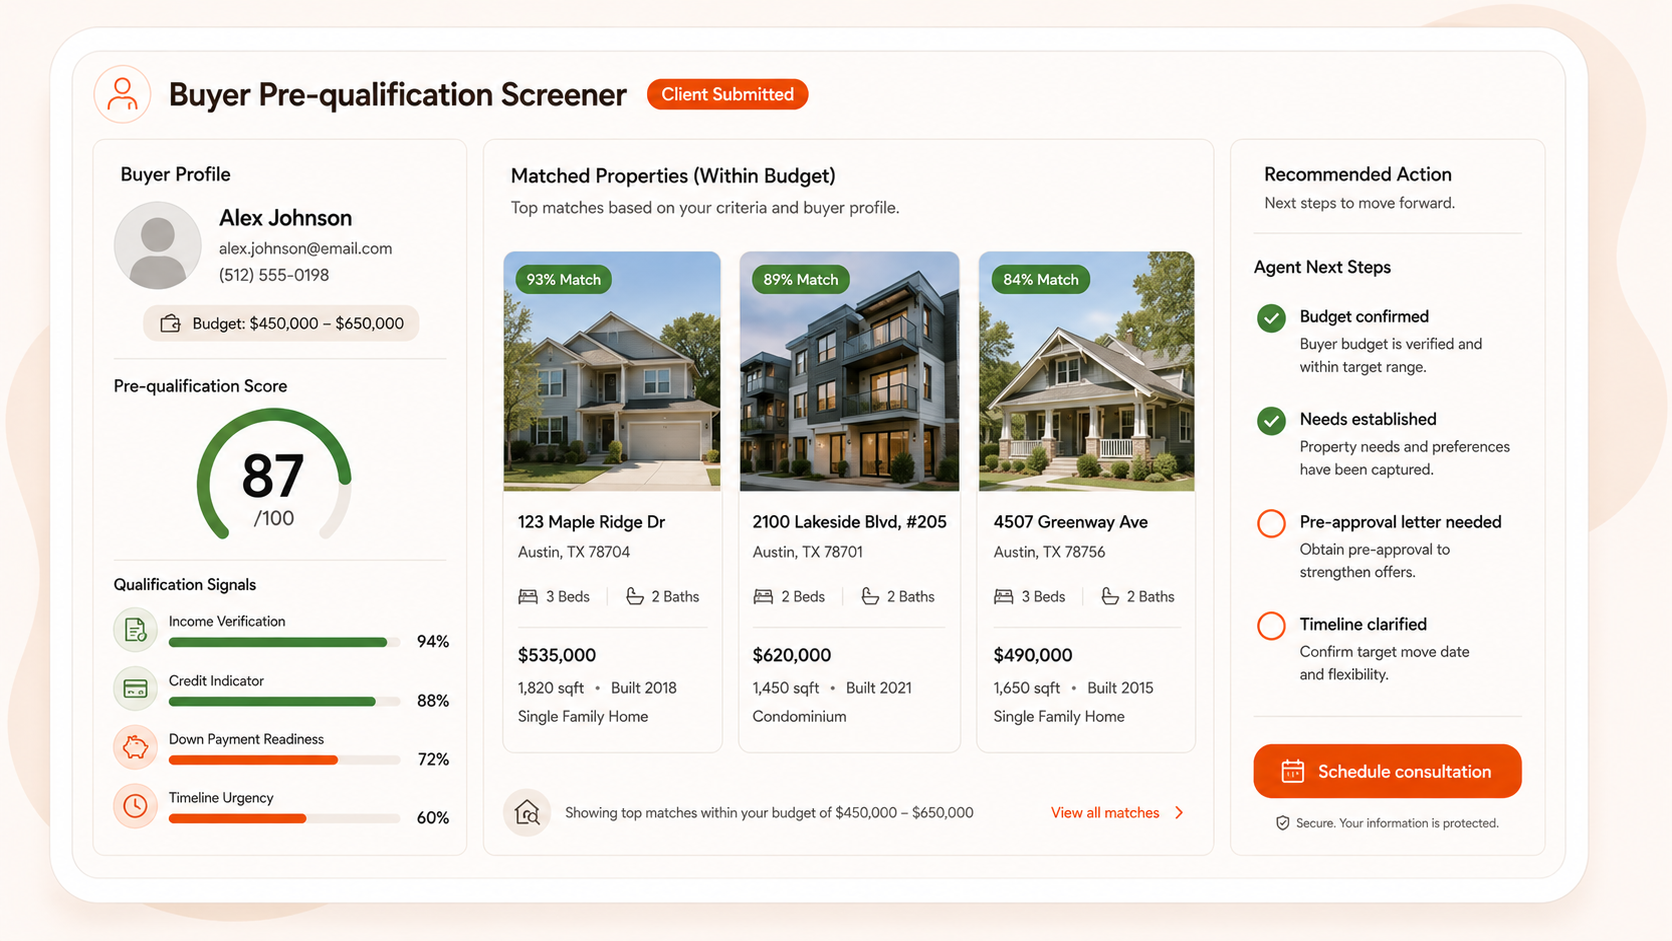Click the 84% Match badge
The width and height of the screenshot is (1672, 941).
click(1040, 279)
